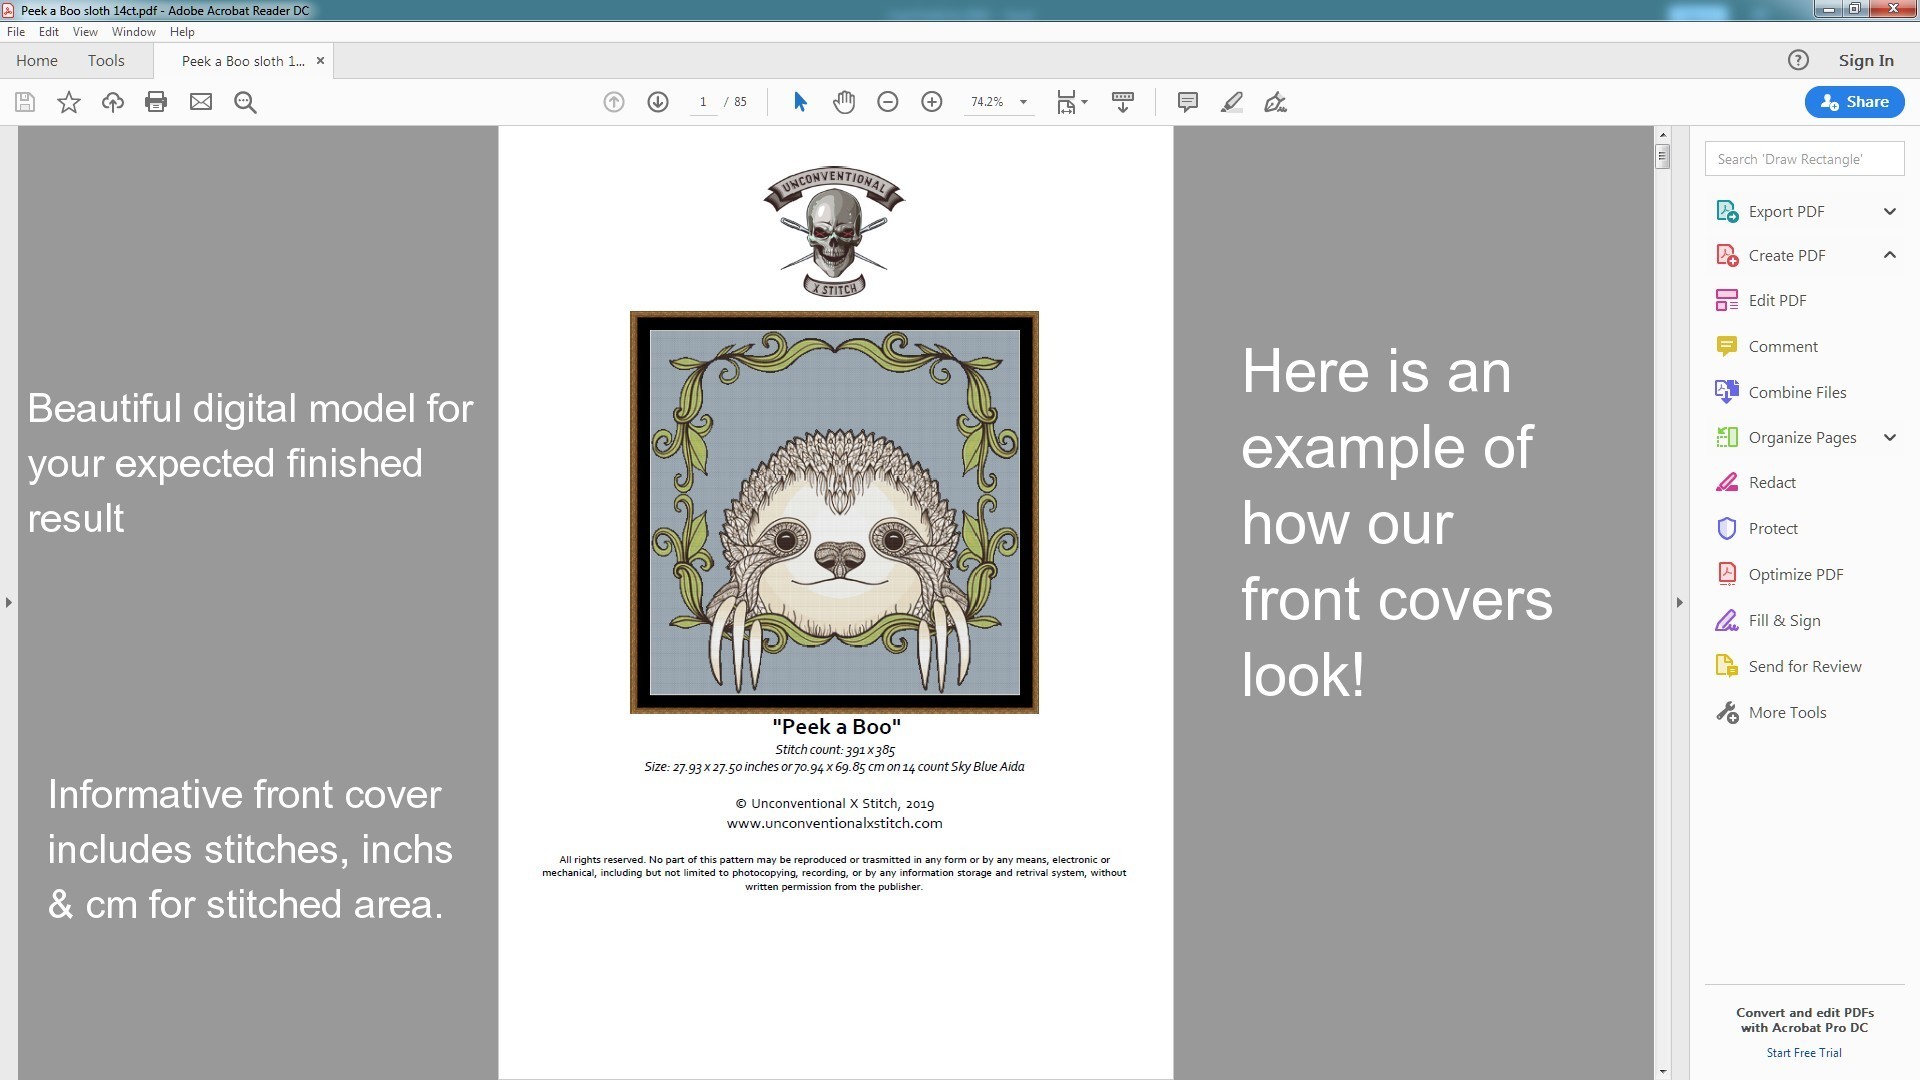Expand the Export PDF chevron
This screenshot has height=1080, width=1920.
[1890, 211]
